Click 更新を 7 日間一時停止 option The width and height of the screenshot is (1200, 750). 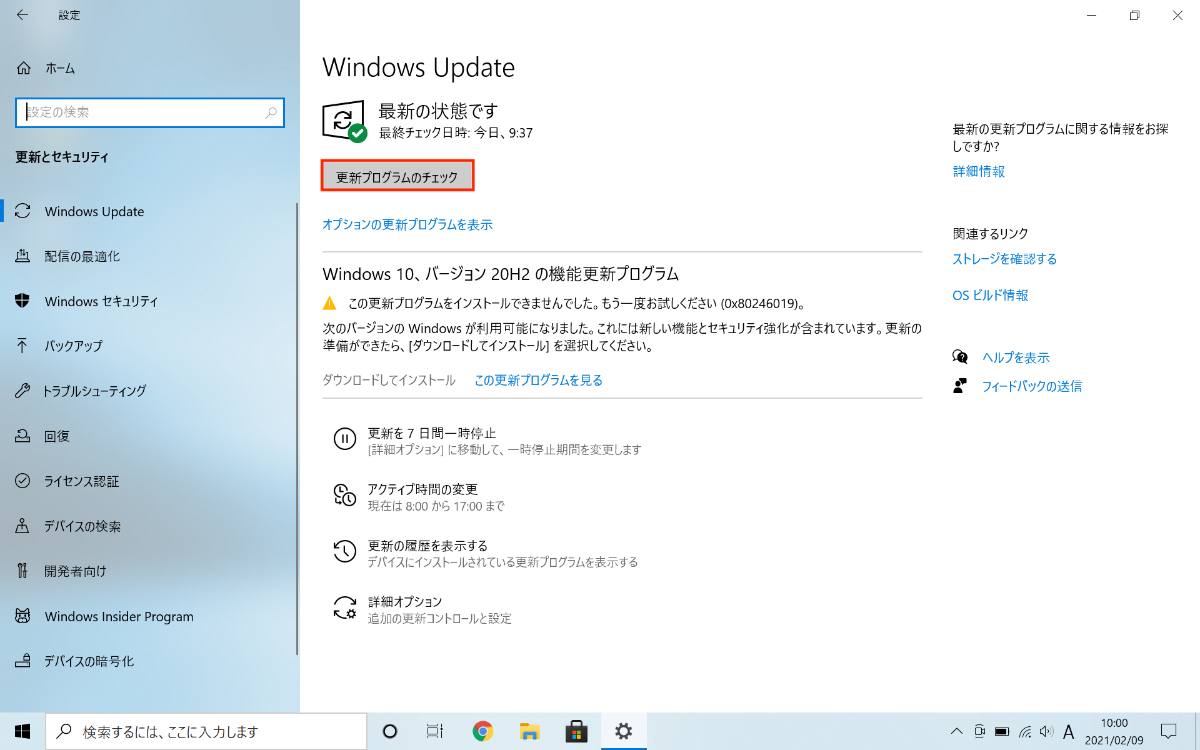tap(432, 433)
